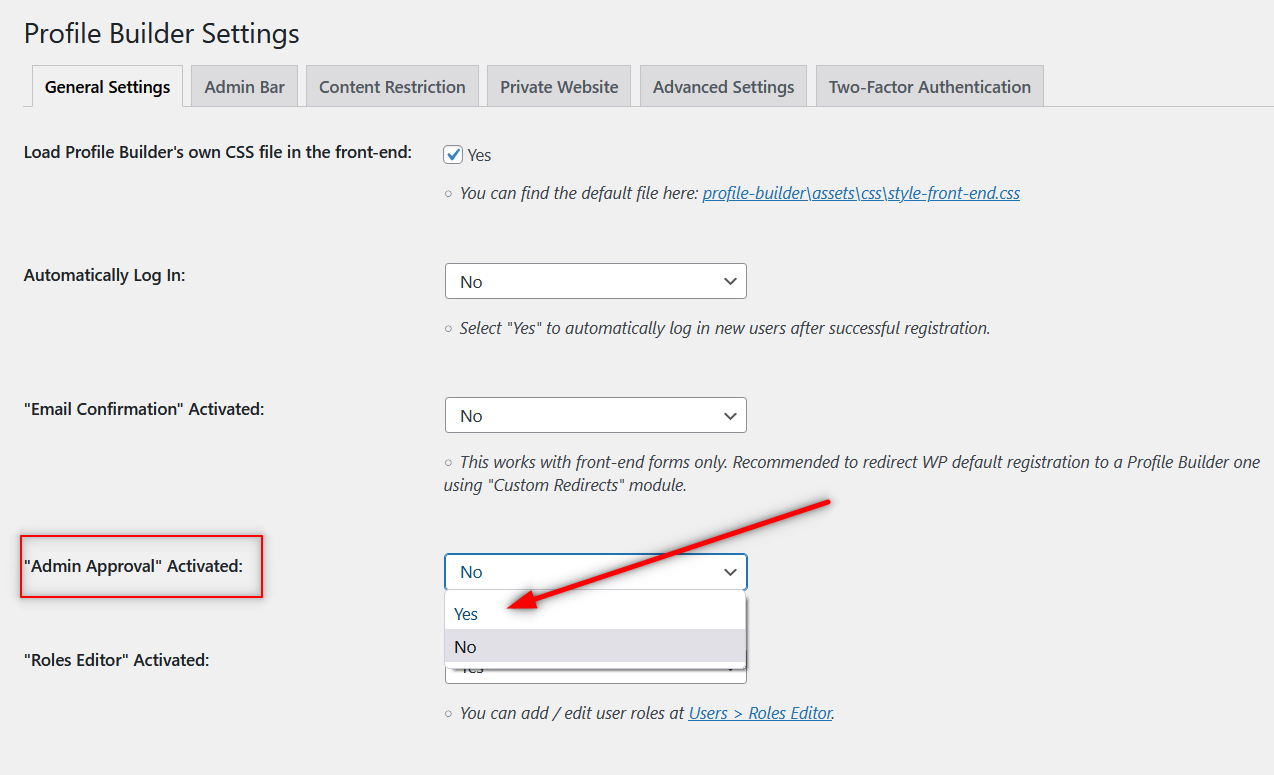
Task: Switch to the General Settings tab
Action: [107, 87]
